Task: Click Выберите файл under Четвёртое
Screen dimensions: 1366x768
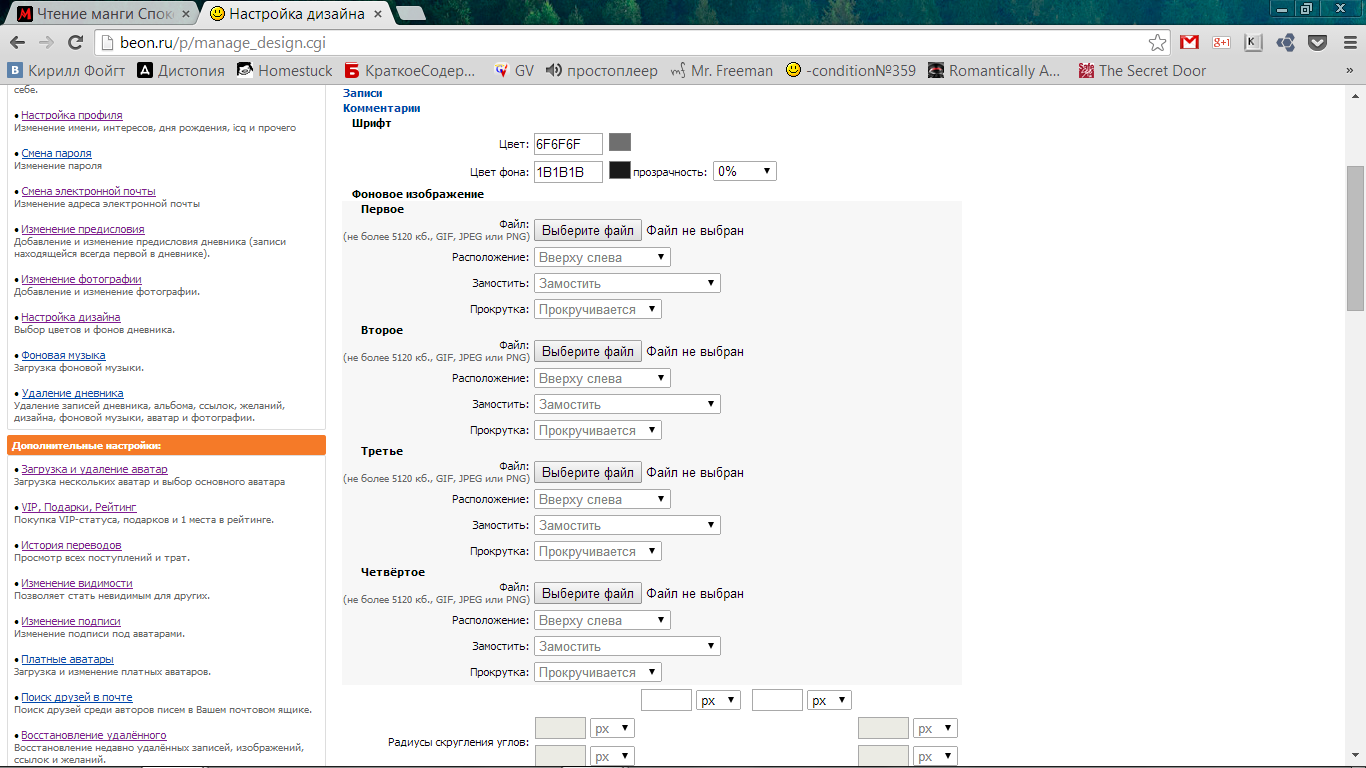Action: pos(588,593)
